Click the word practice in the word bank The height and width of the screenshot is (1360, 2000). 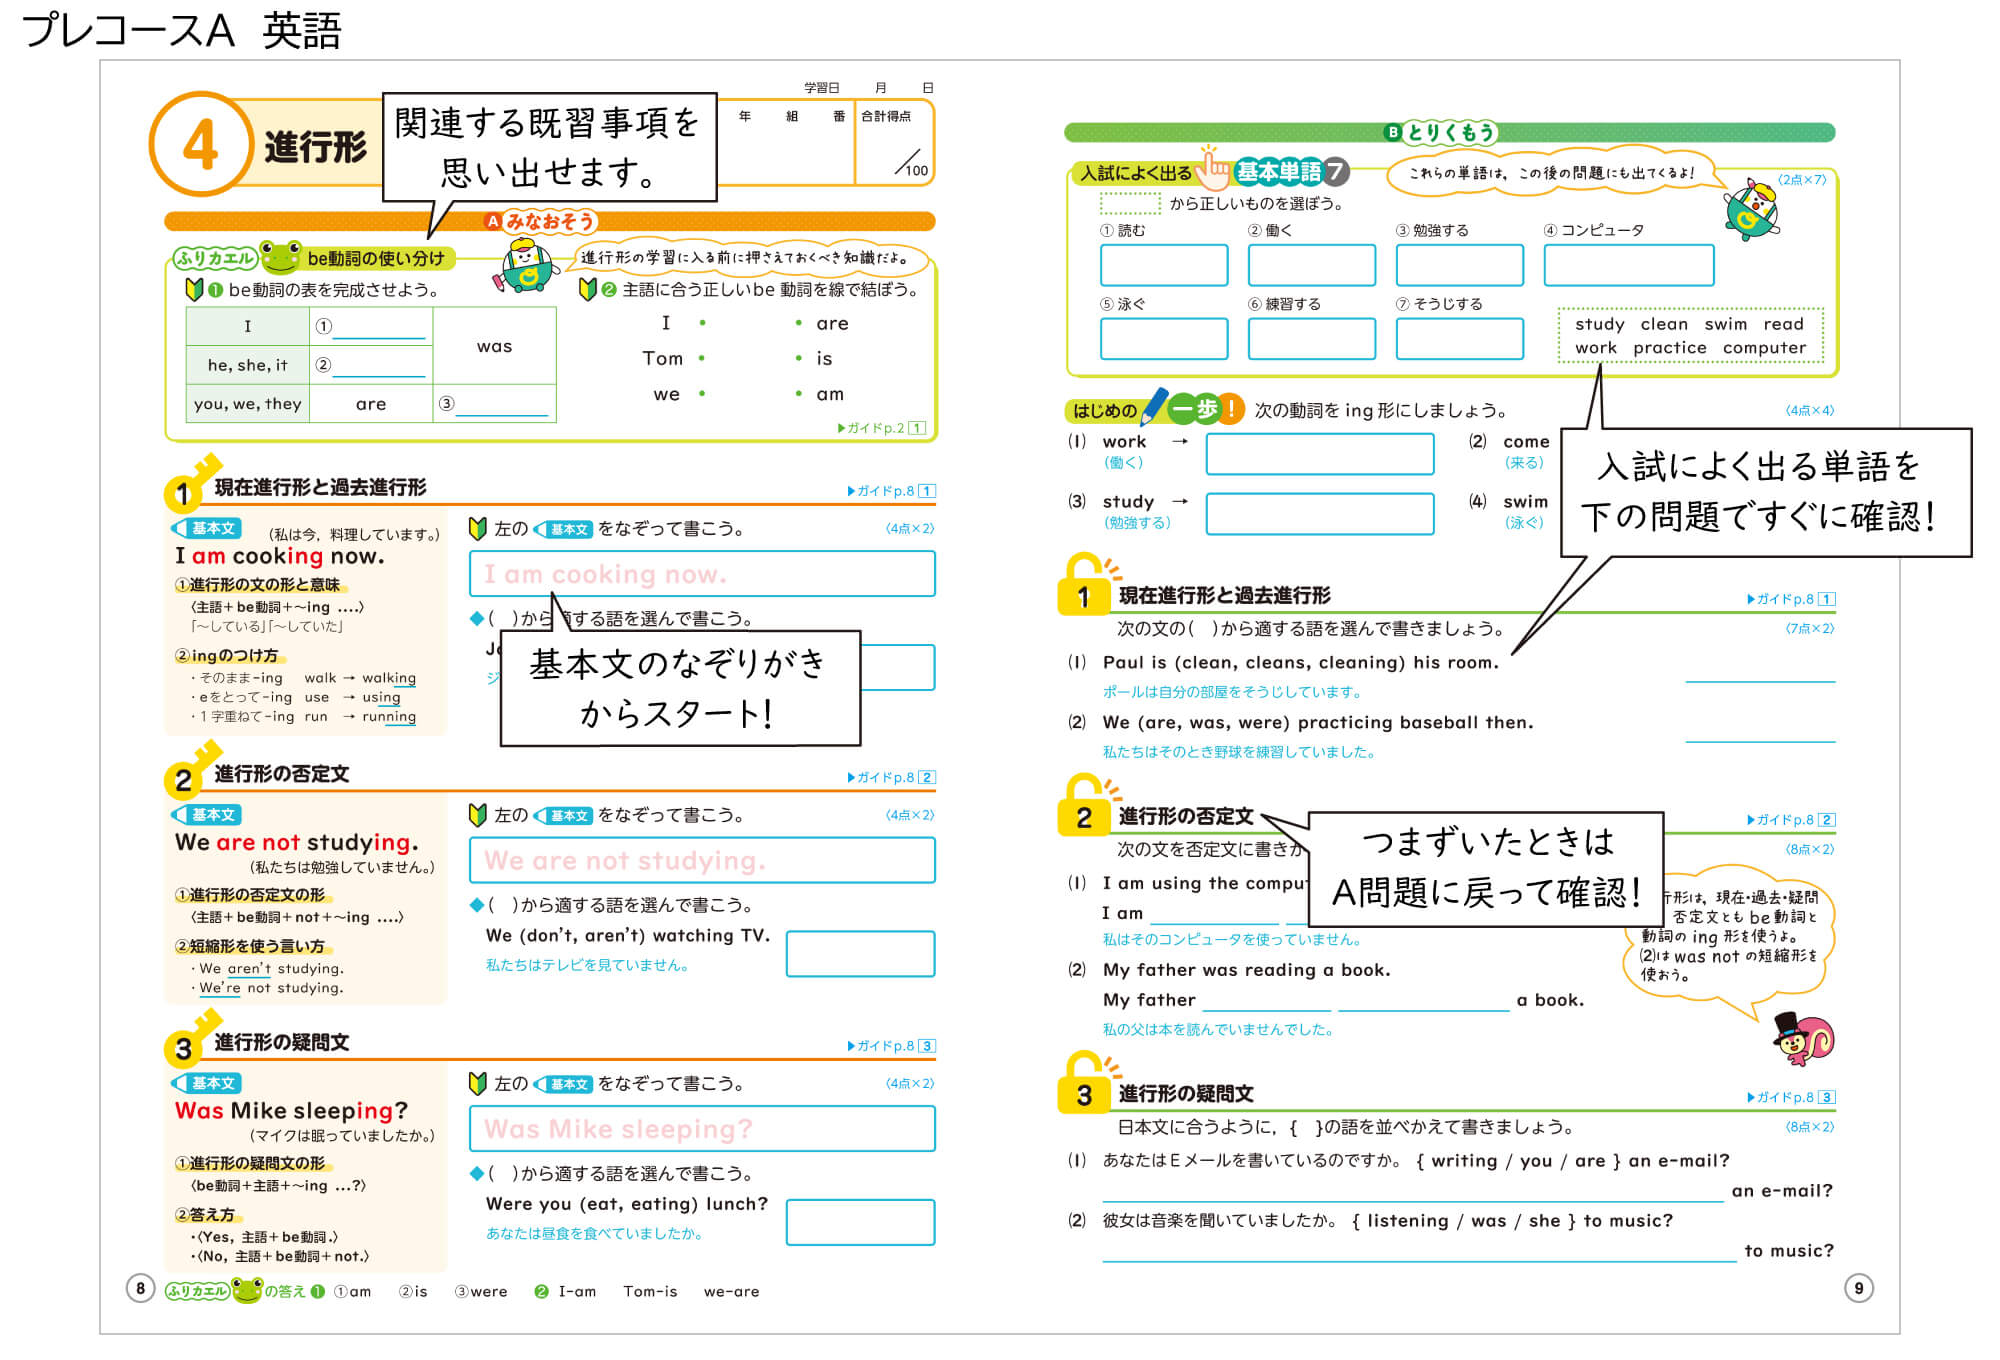coord(1670,348)
